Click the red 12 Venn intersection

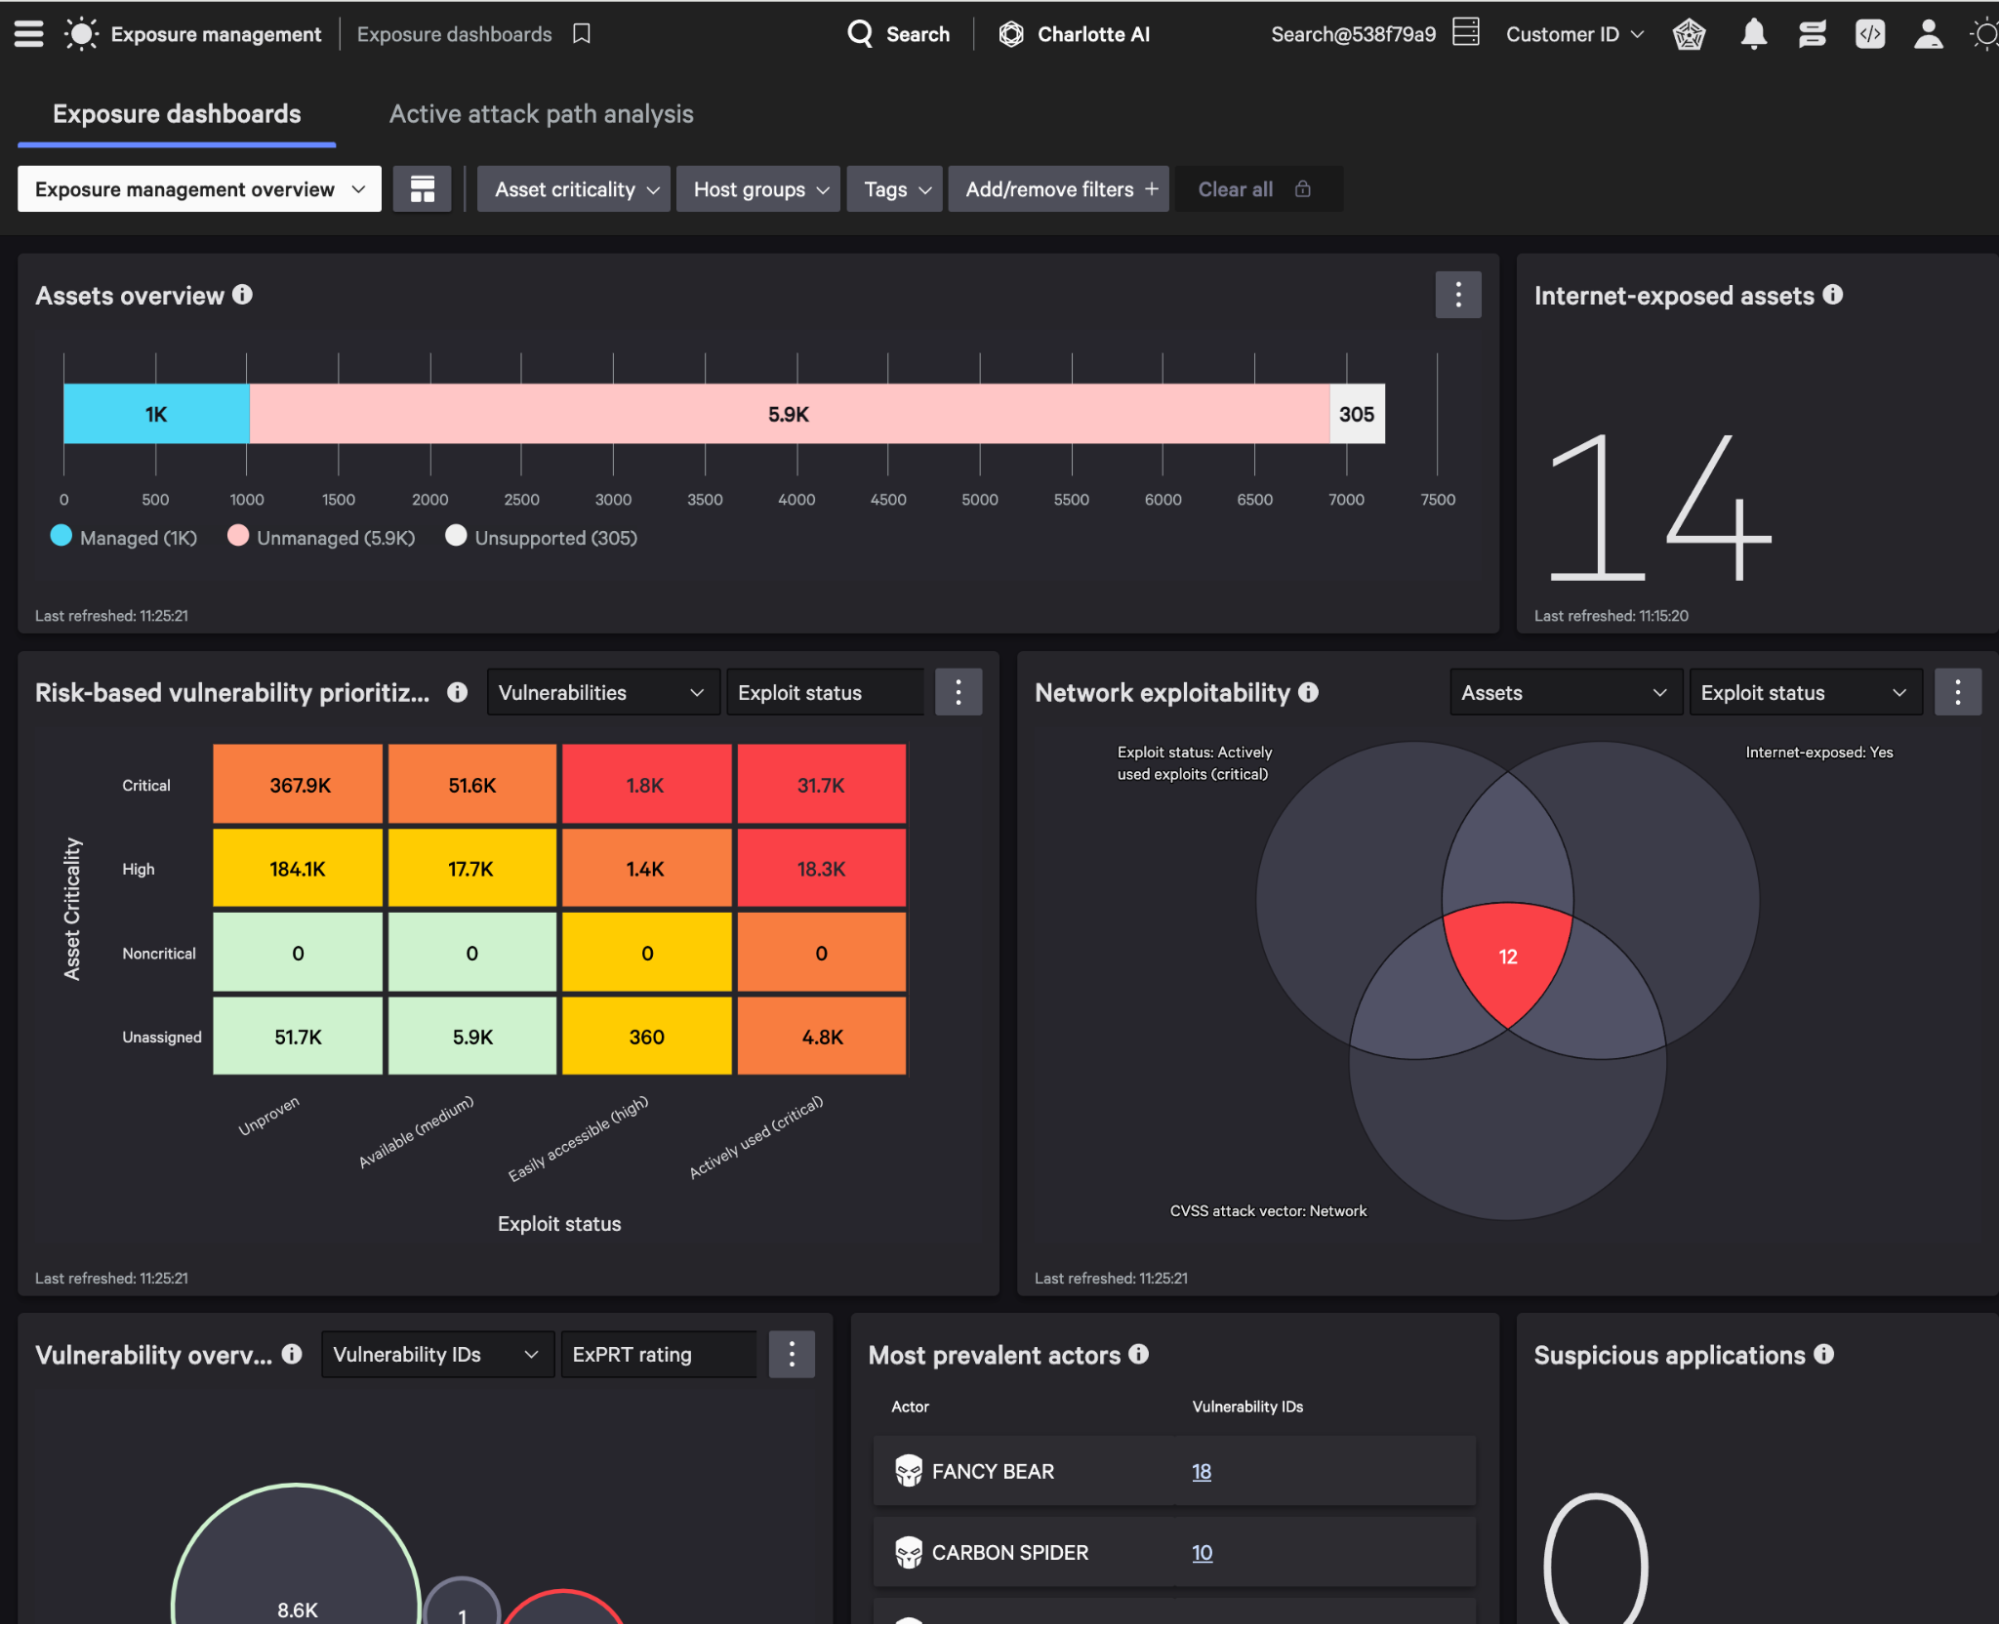pyautogui.click(x=1508, y=960)
